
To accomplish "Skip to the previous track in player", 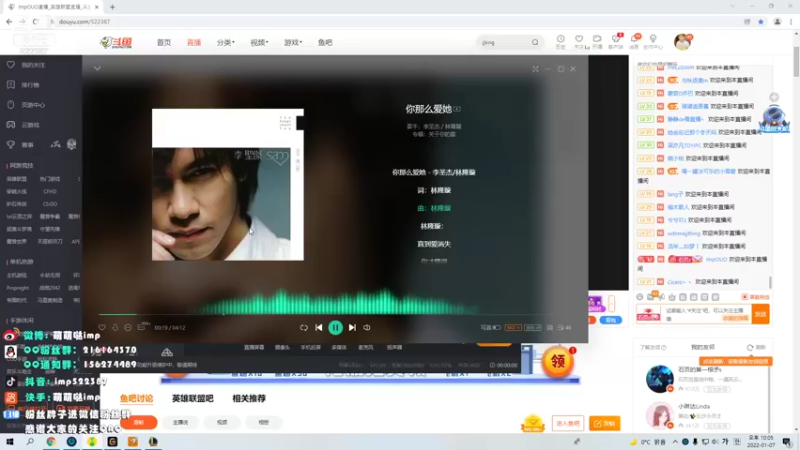I will click(x=318, y=328).
